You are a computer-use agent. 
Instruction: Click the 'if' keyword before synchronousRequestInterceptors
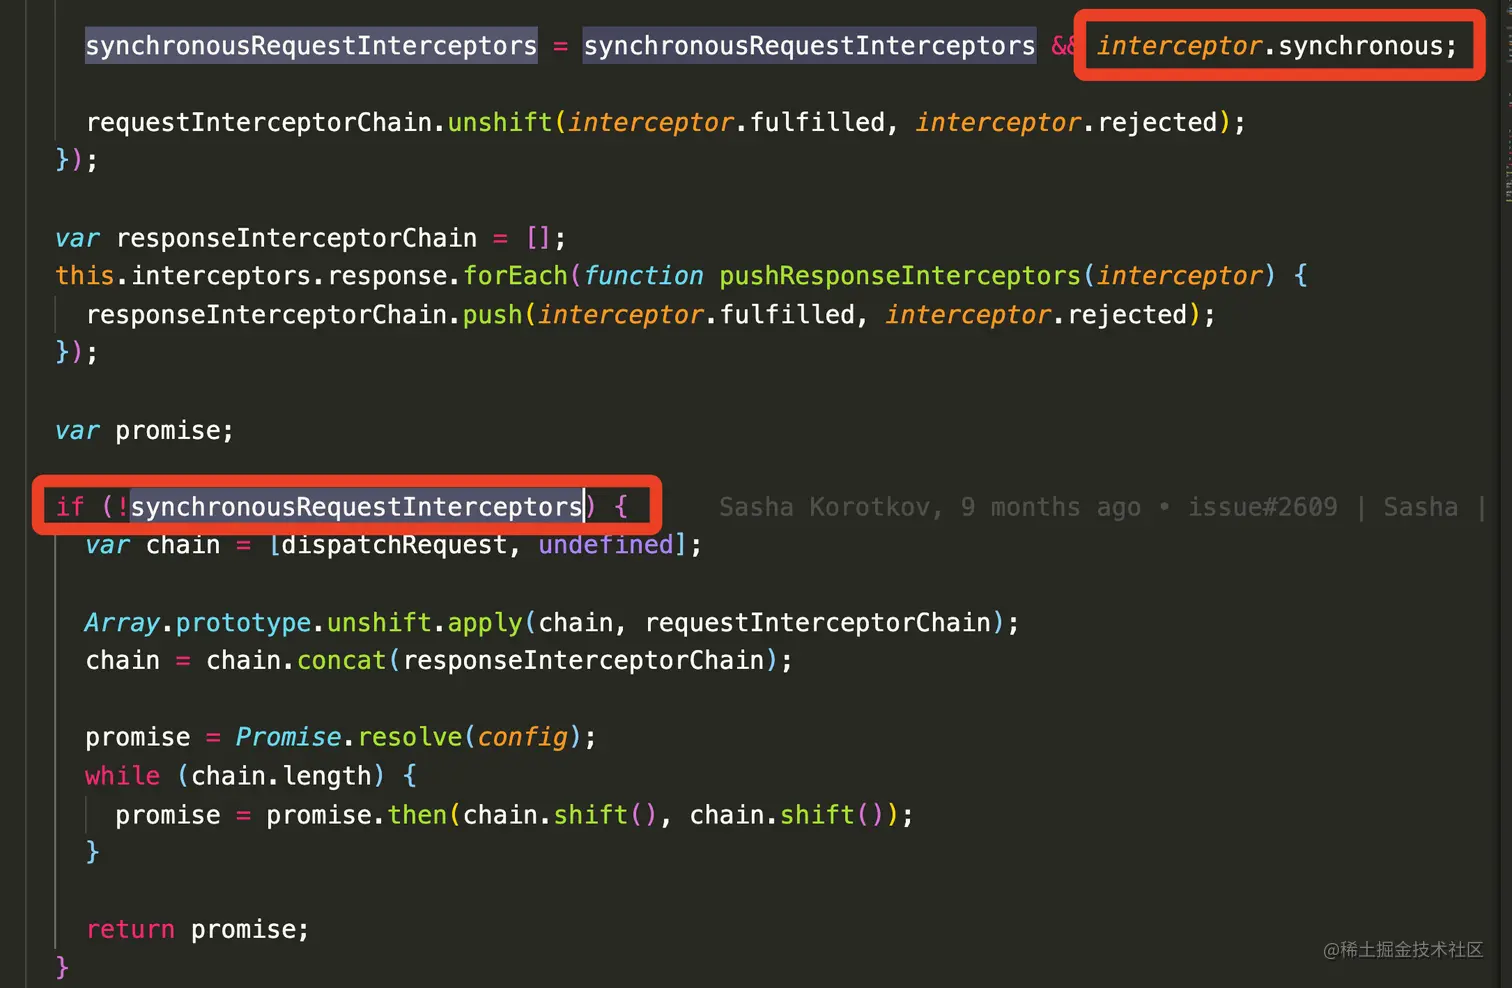click(70, 507)
